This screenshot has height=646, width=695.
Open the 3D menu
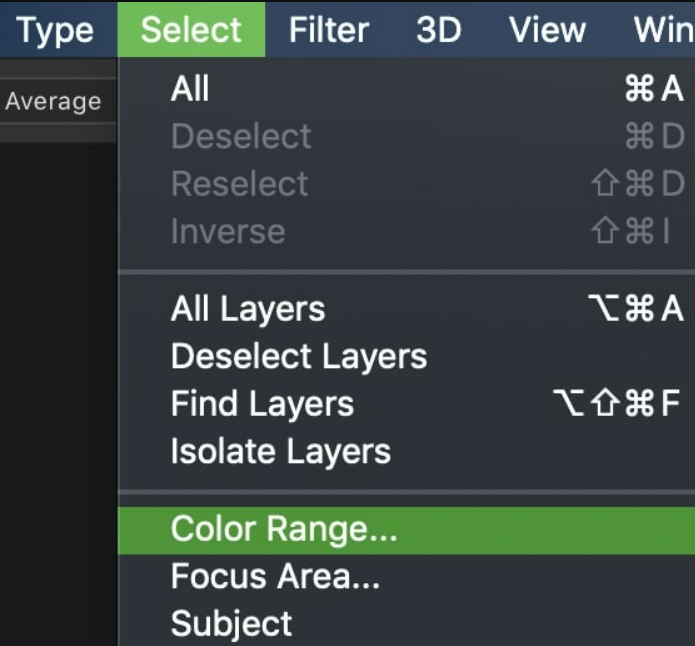click(438, 31)
